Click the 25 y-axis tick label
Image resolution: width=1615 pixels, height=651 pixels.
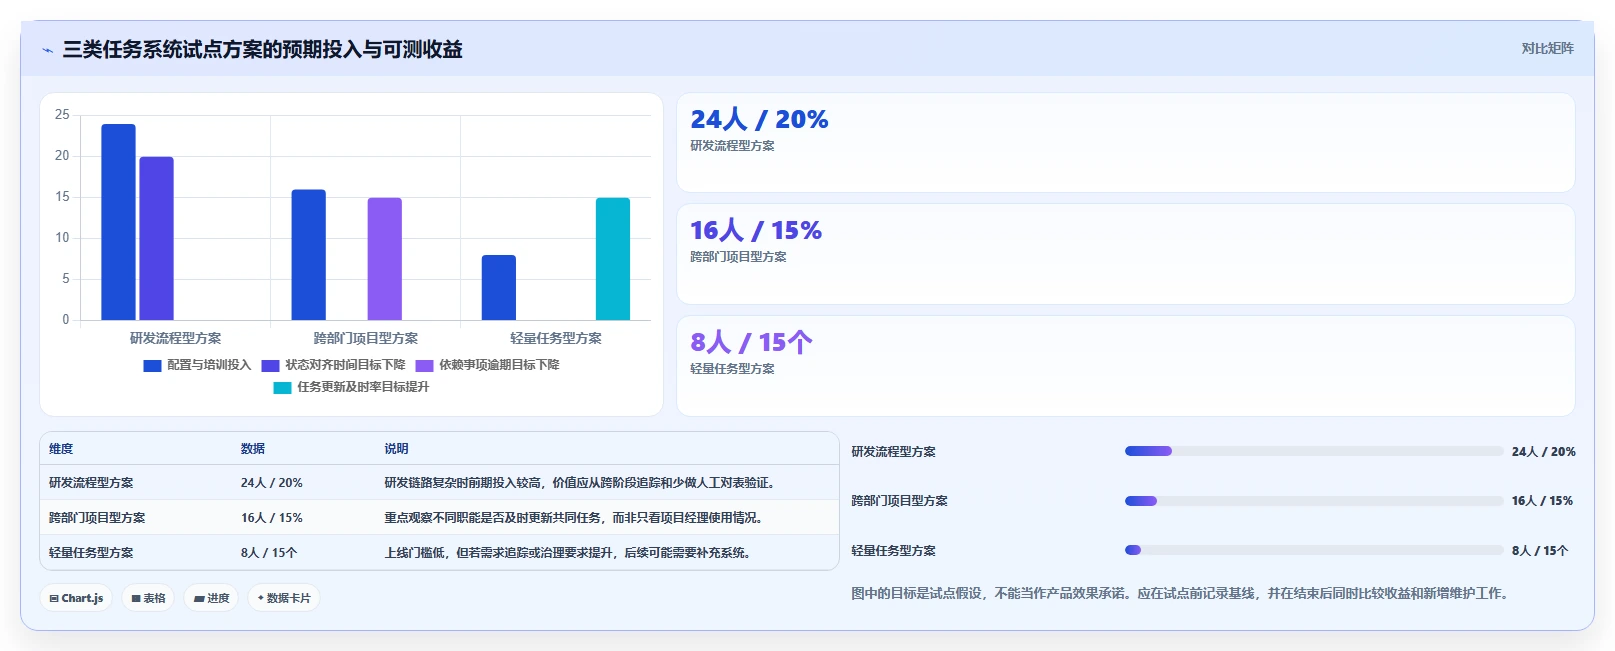coord(62,115)
